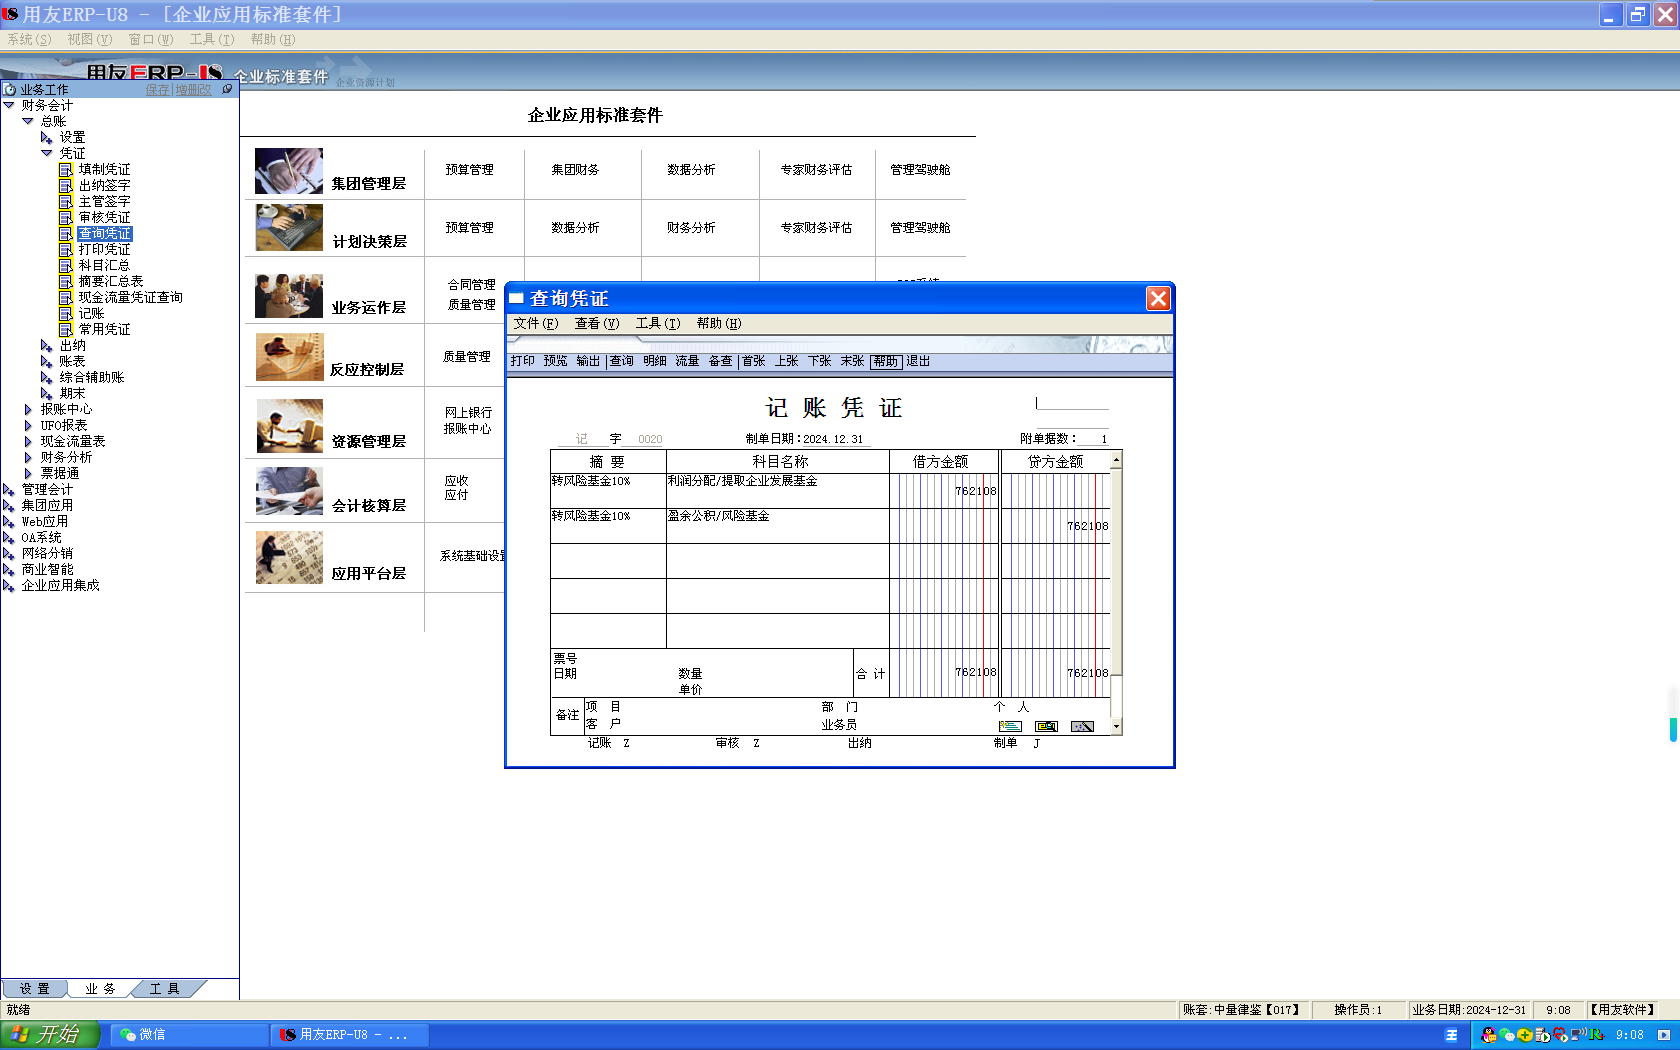Click the 填制凭证 document icon in tree
1680x1050 pixels.
pos(66,170)
